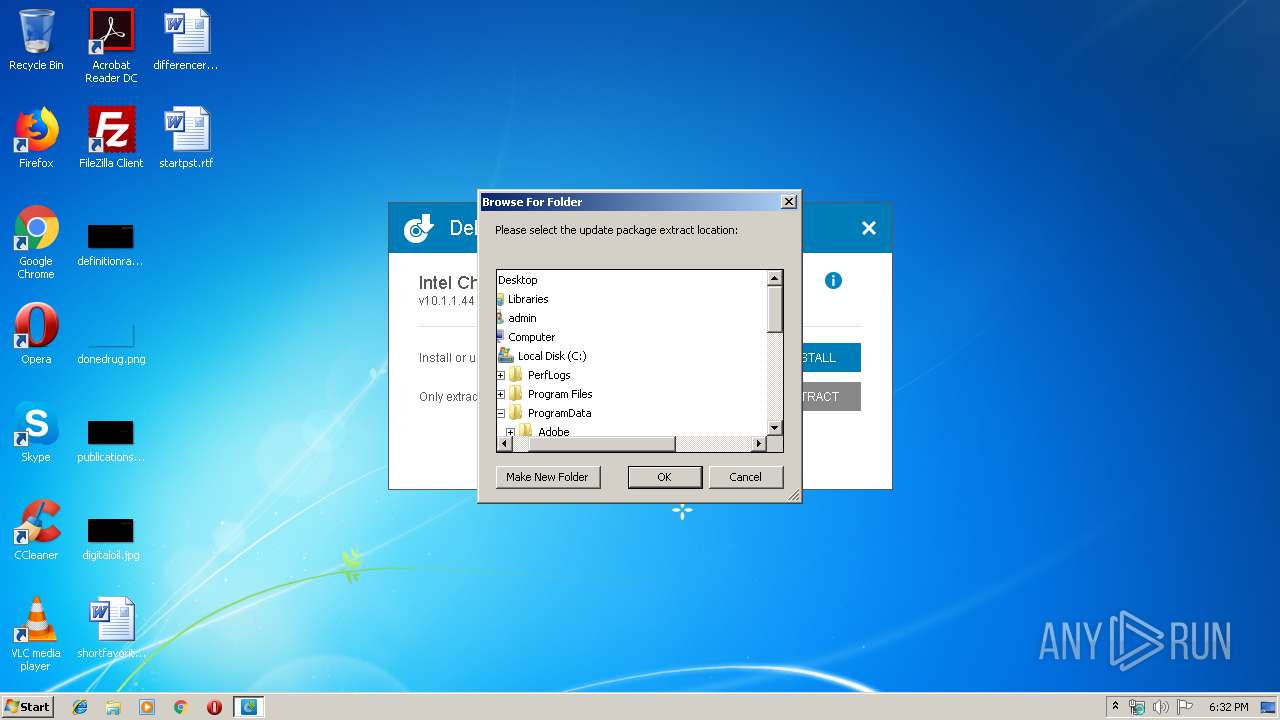Open Action Center flag in system tray
The height and width of the screenshot is (720, 1280).
point(1185,707)
